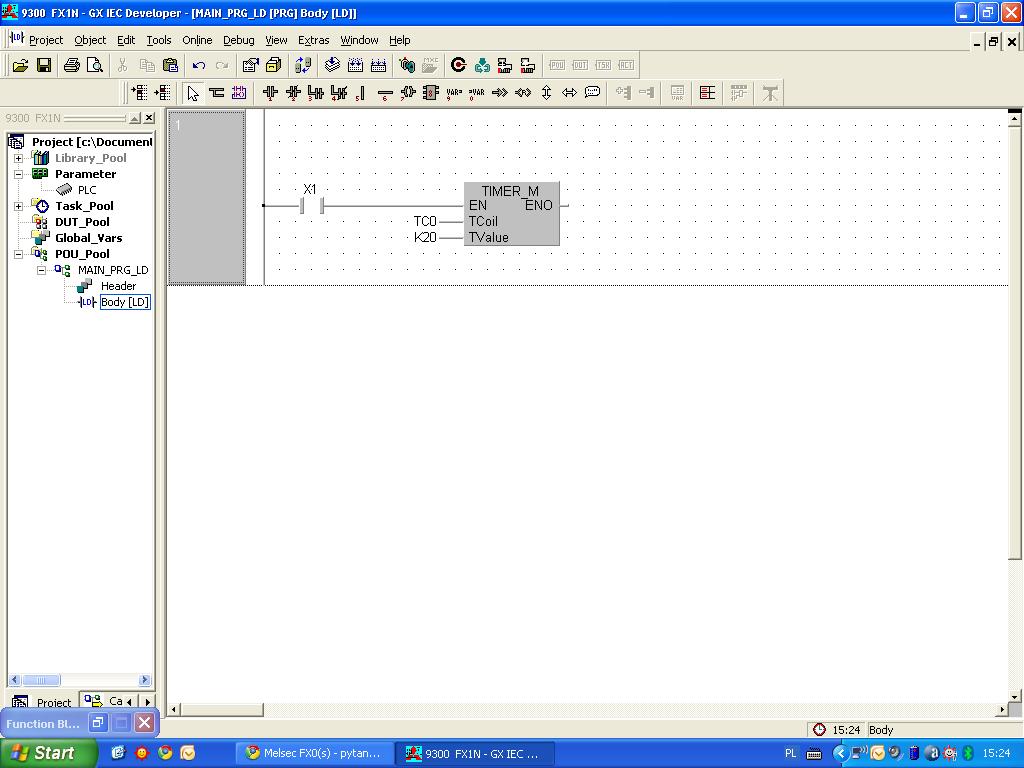
Task: Open the Debug menu
Action: pyautogui.click(x=238, y=40)
